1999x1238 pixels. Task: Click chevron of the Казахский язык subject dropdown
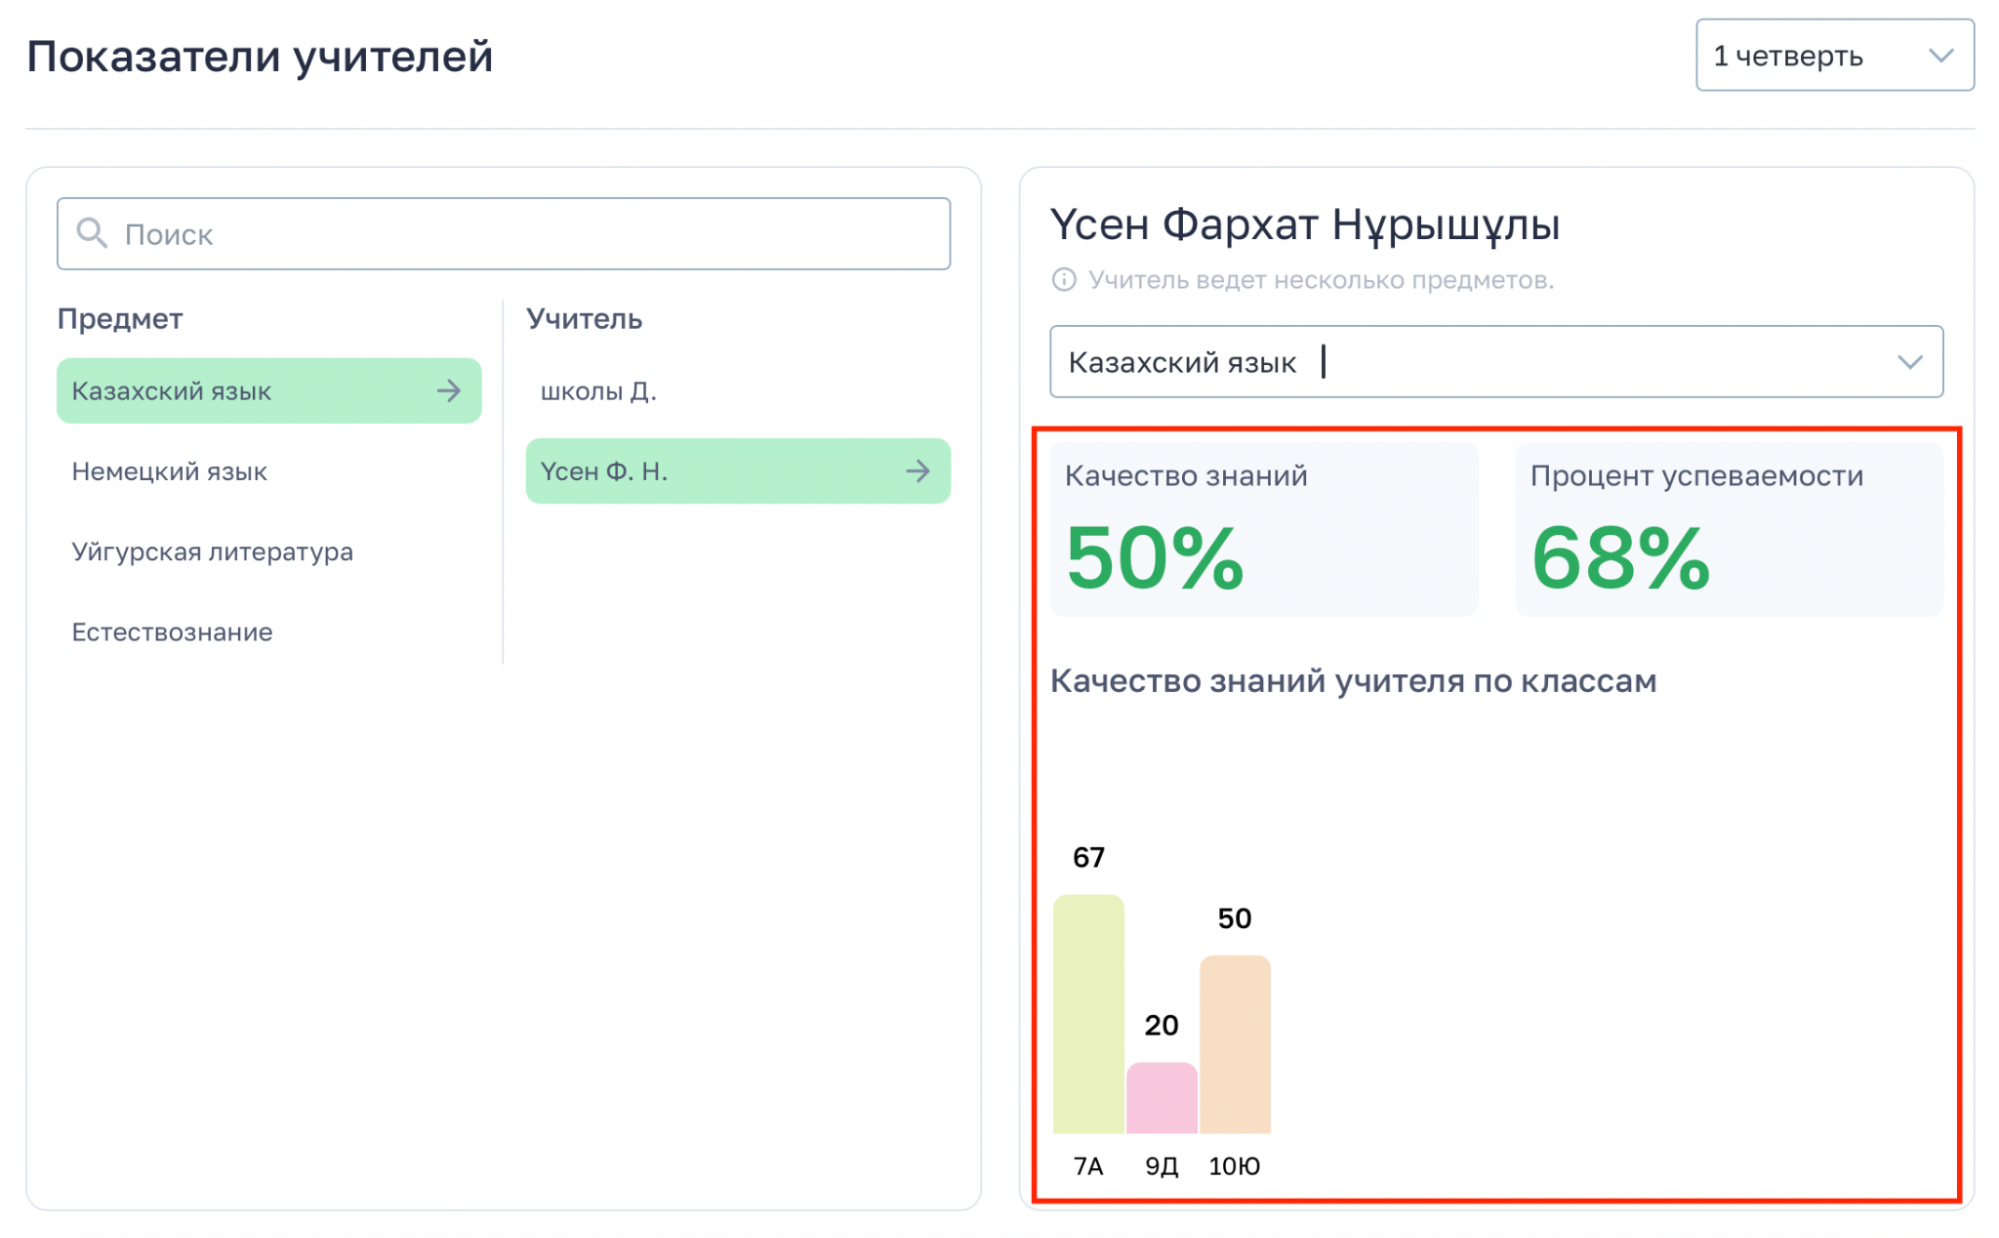pos(1909,362)
